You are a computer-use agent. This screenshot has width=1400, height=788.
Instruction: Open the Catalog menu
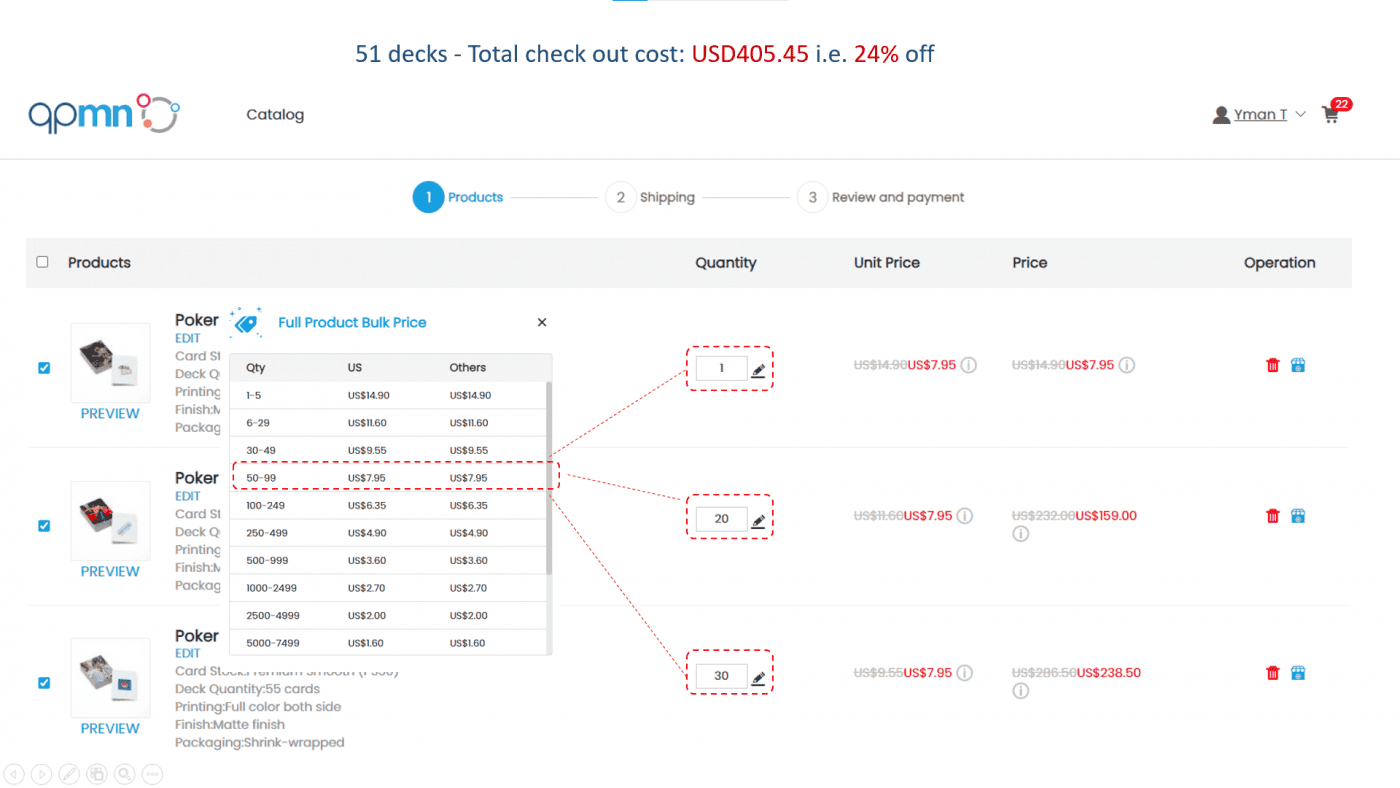coord(275,115)
